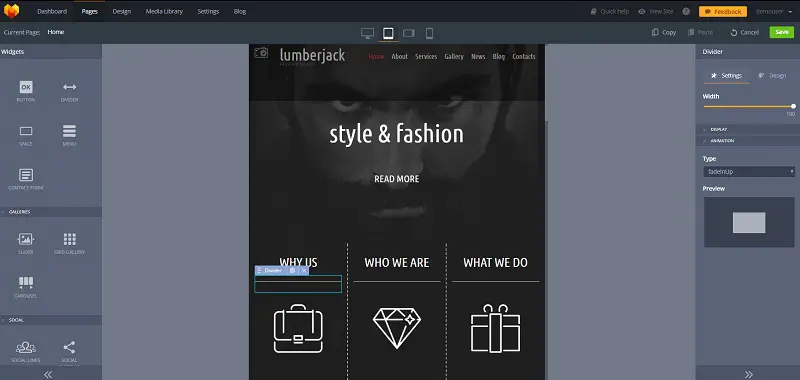
Task: Open Quick help link
Action: pos(610,11)
